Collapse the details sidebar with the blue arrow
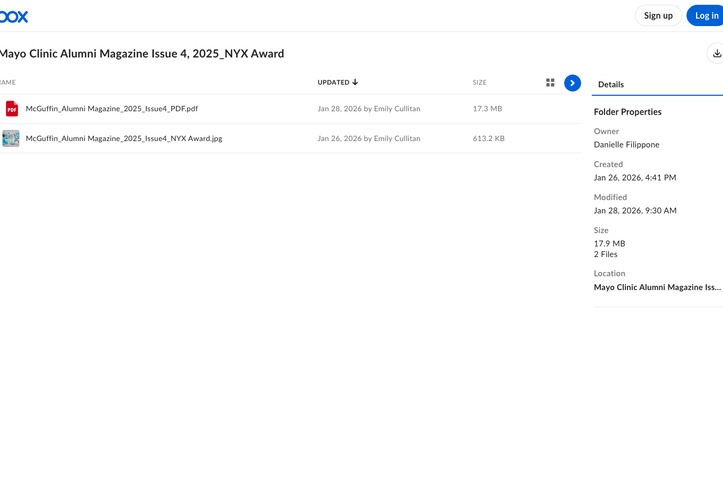This screenshot has width=723, height=479. coord(572,83)
